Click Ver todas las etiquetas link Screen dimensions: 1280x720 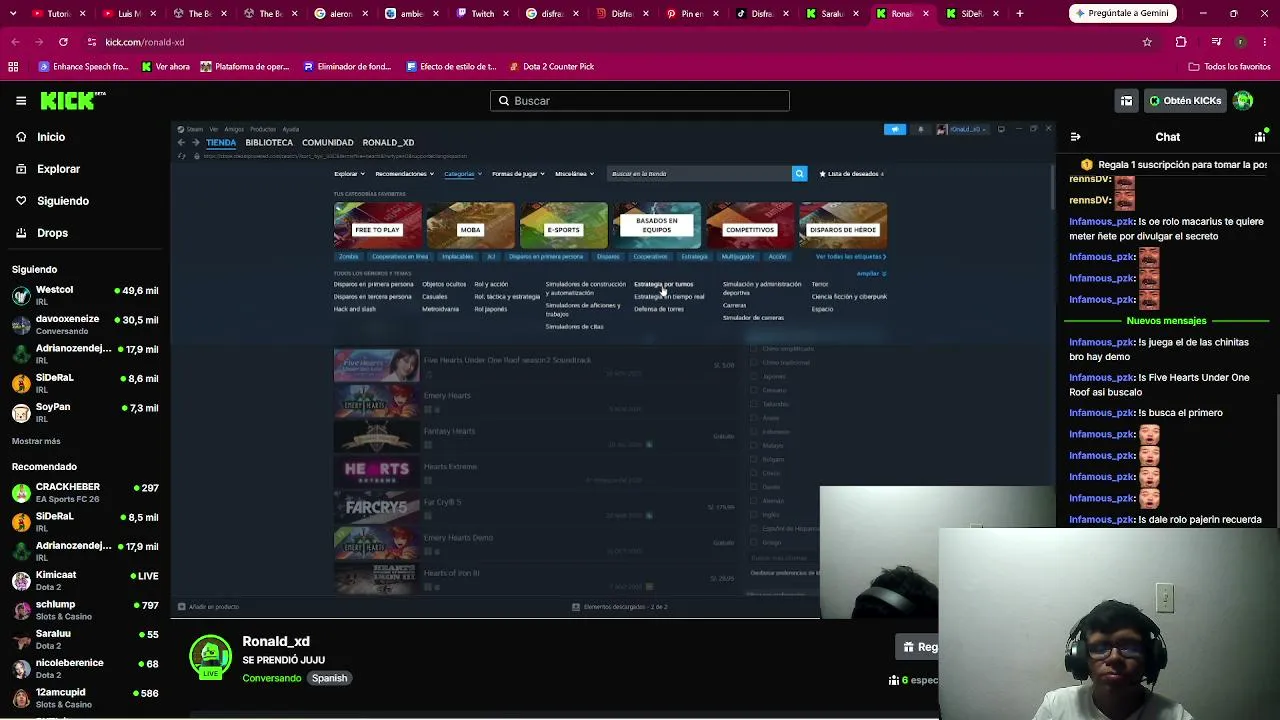pyautogui.click(x=851, y=257)
